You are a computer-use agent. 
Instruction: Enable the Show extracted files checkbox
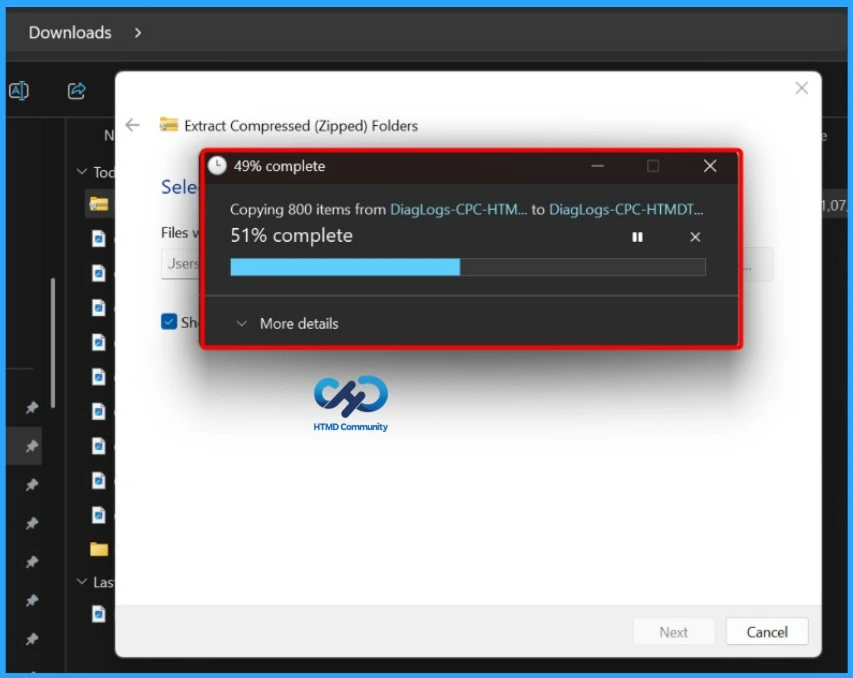coord(168,321)
